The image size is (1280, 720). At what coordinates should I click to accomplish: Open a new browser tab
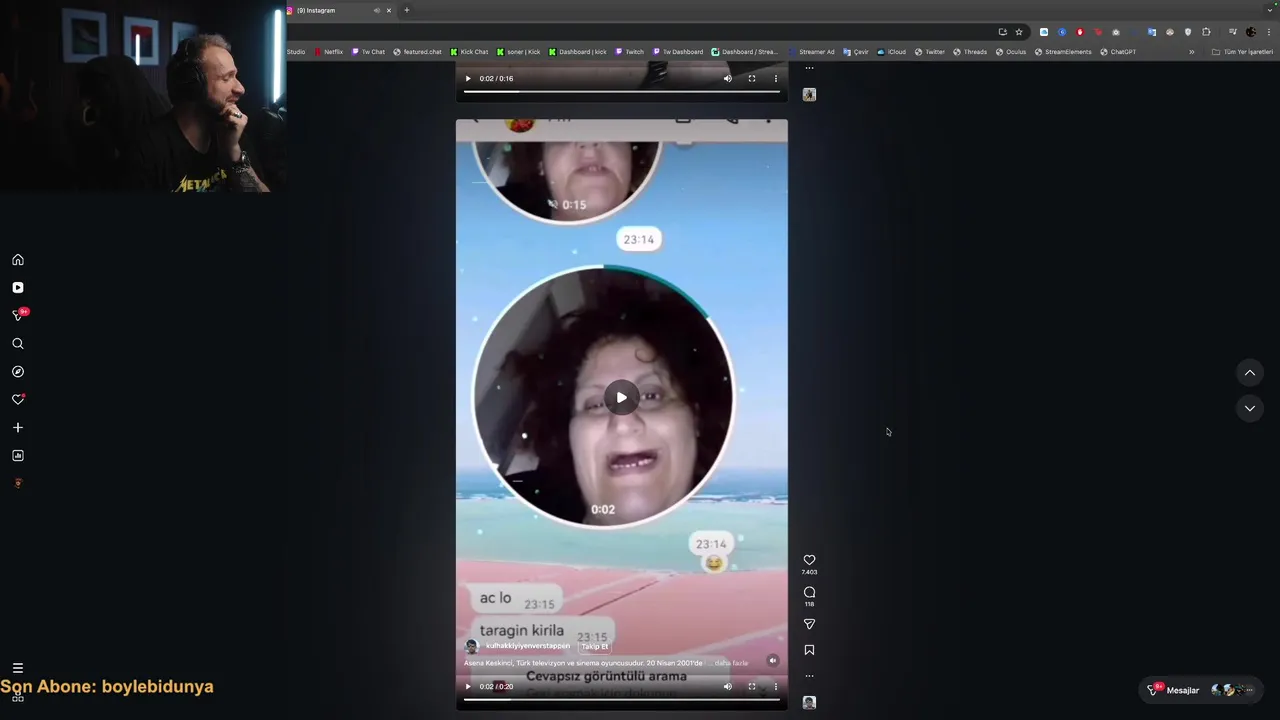click(x=406, y=10)
